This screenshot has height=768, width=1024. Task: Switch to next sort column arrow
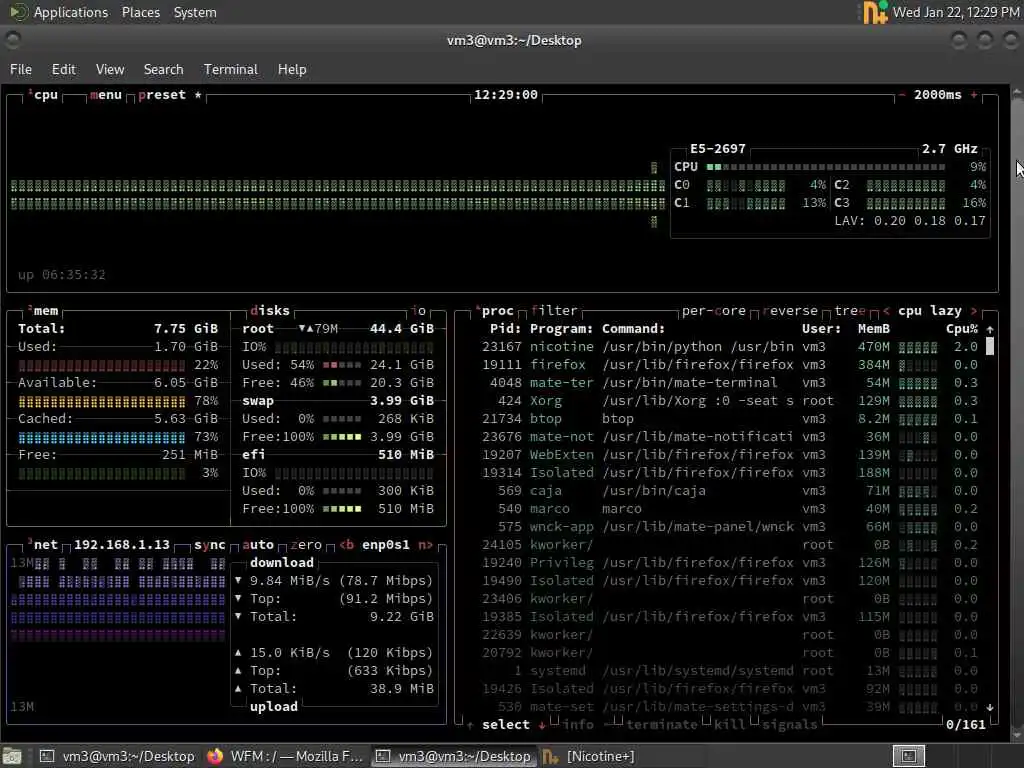pyautogui.click(x=974, y=311)
